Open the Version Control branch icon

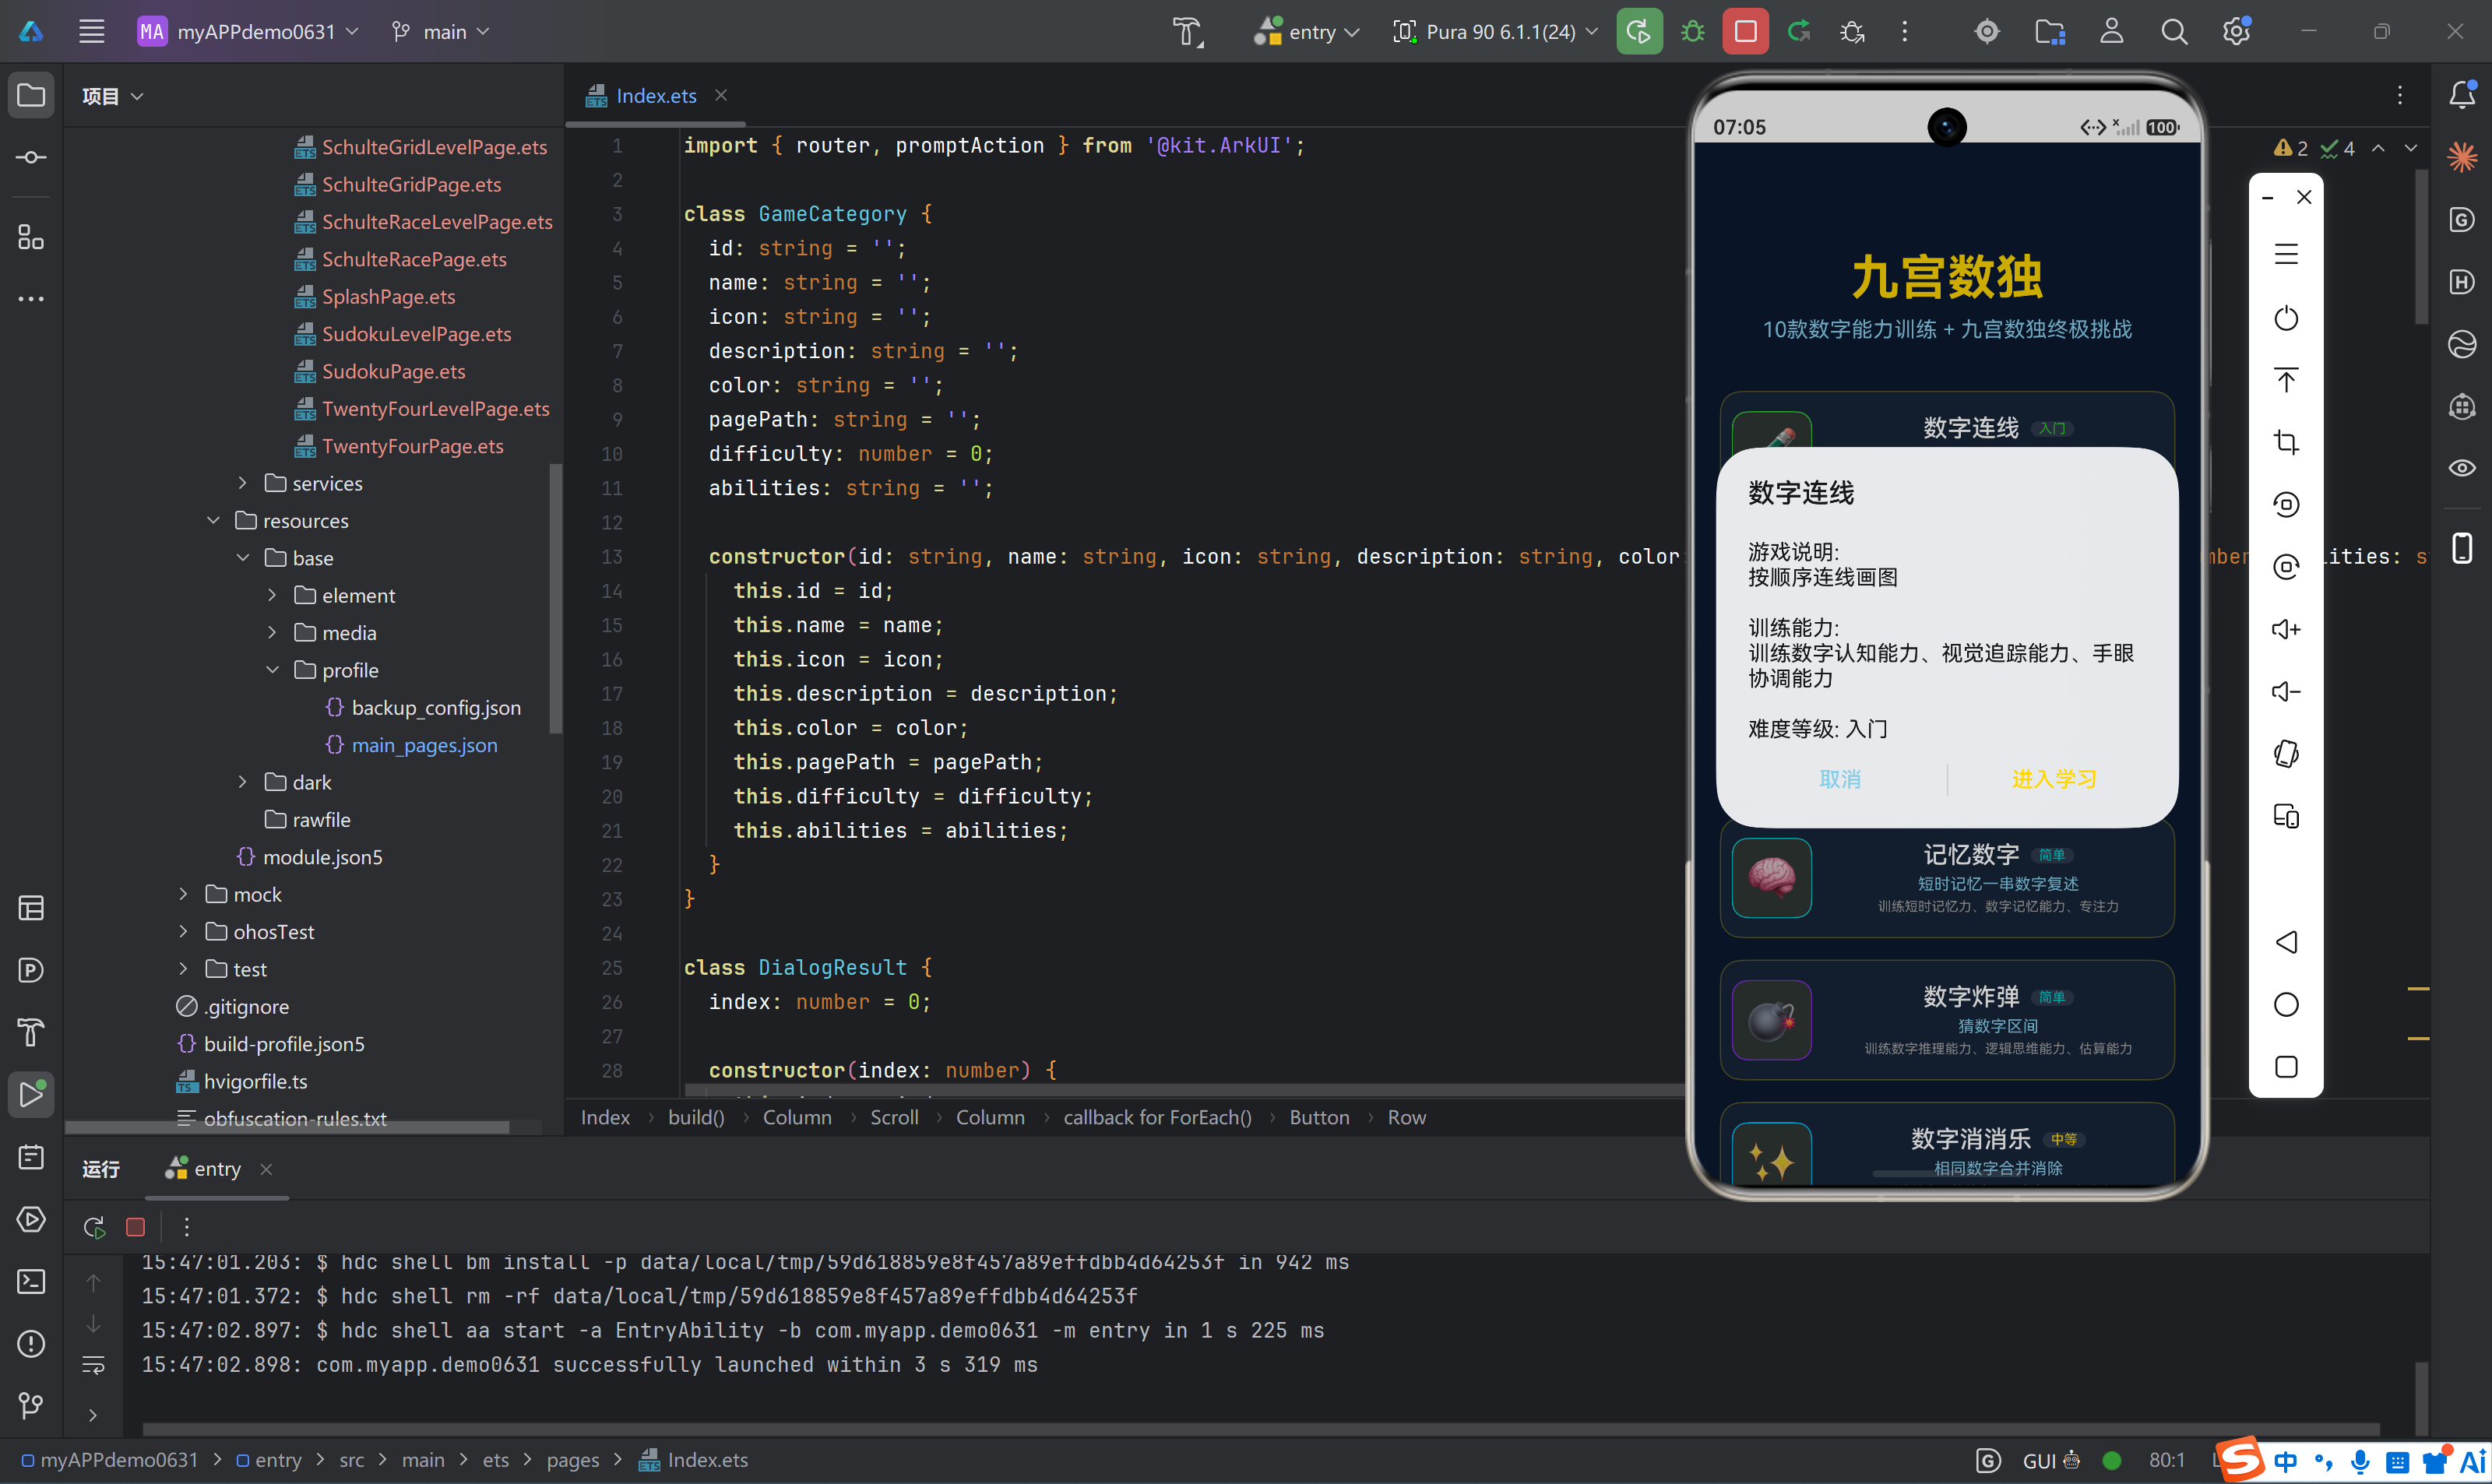[31, 1405]
